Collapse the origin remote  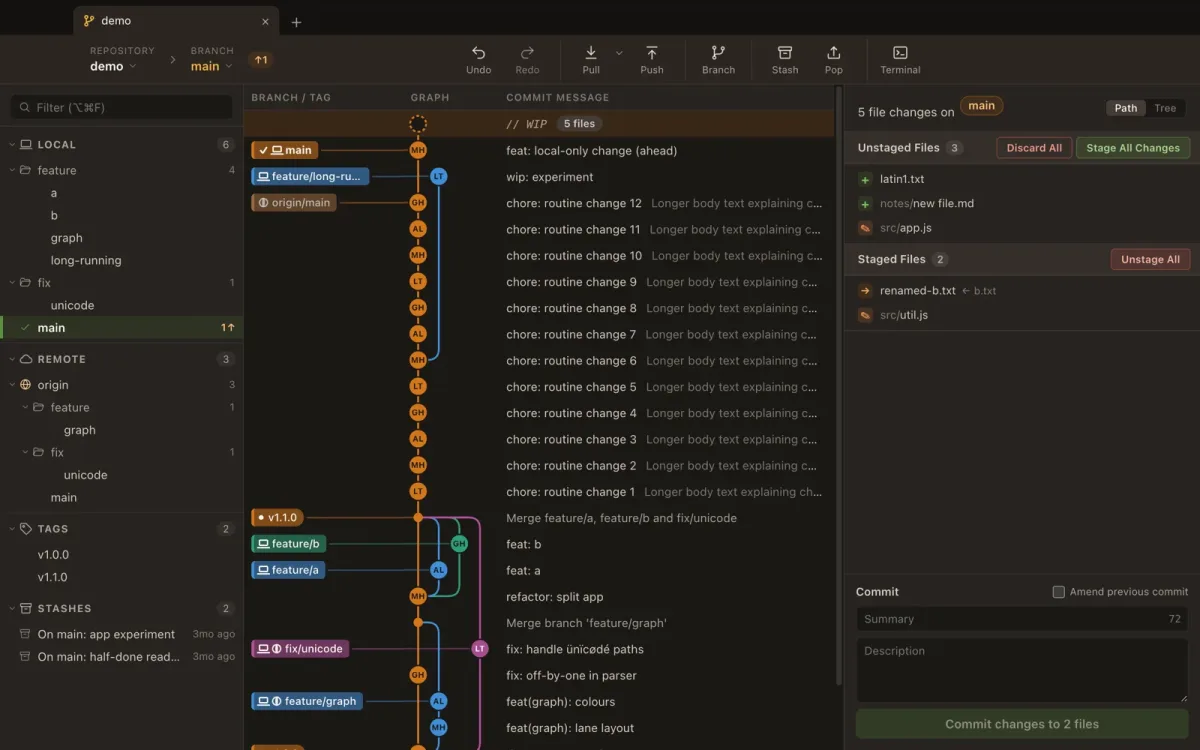[12, 385]
